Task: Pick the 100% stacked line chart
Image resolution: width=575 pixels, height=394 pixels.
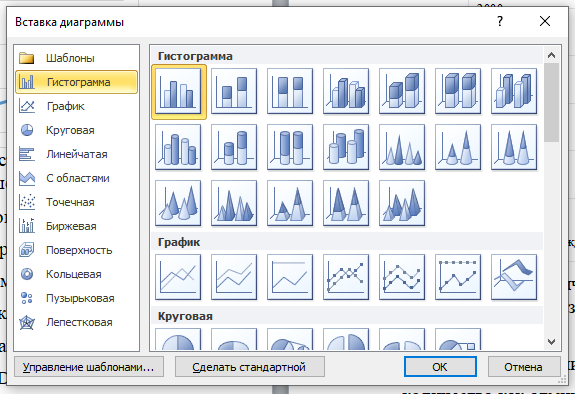Action: 290,277
